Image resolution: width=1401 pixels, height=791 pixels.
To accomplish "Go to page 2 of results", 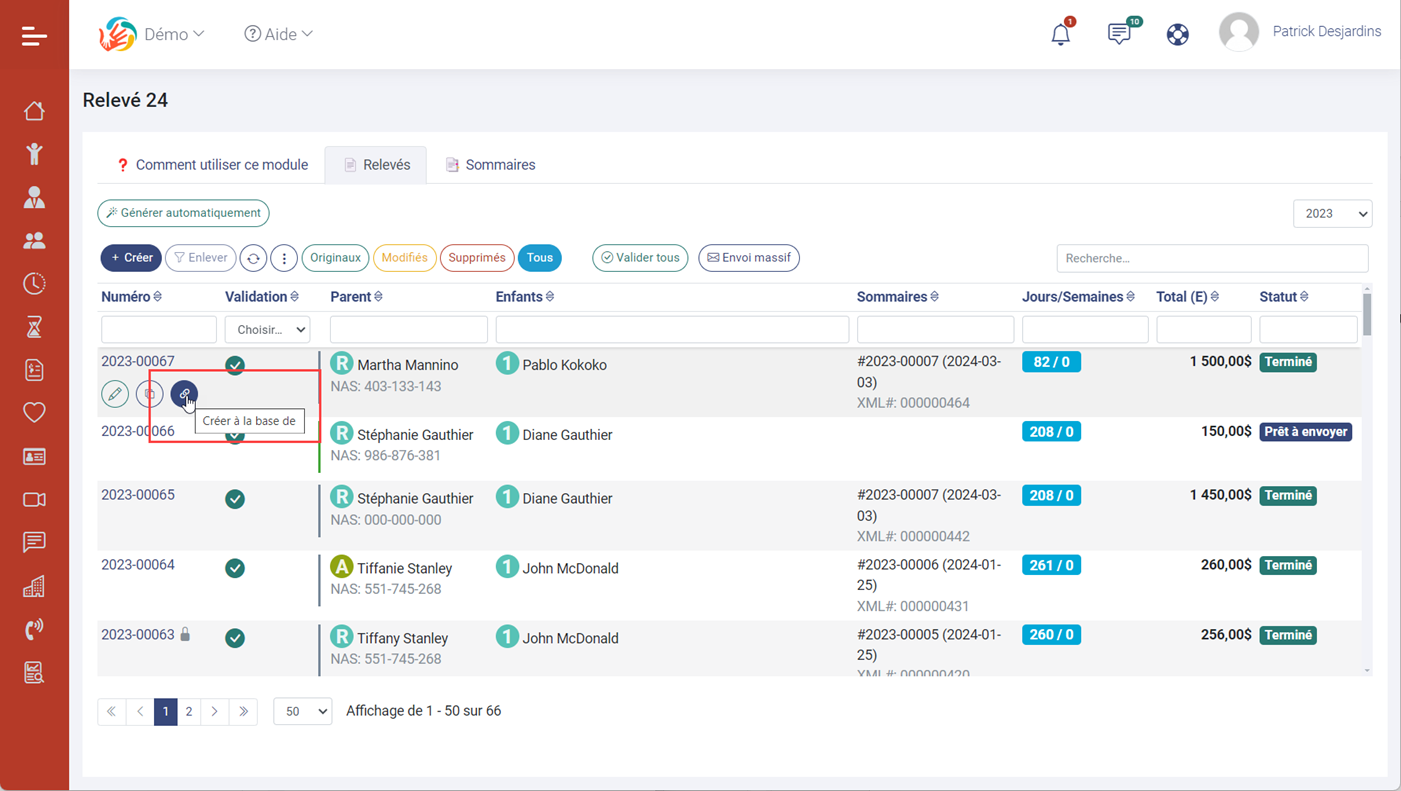I will [189, 711].
